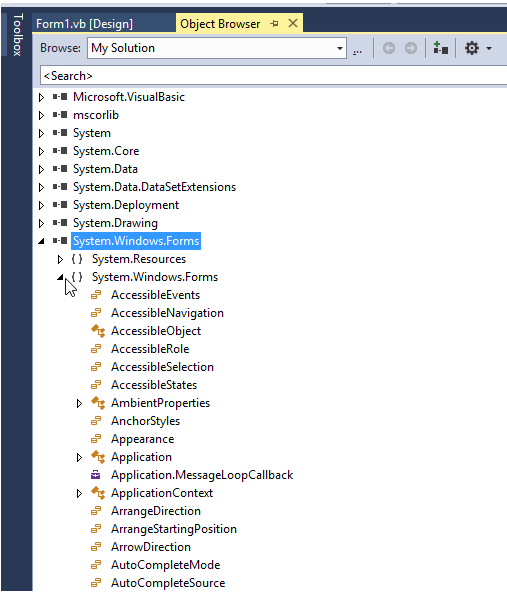The height and width of the screenshot is (593, 507).
Task: Click the Back navigation arrow icon
Action: 389,48
